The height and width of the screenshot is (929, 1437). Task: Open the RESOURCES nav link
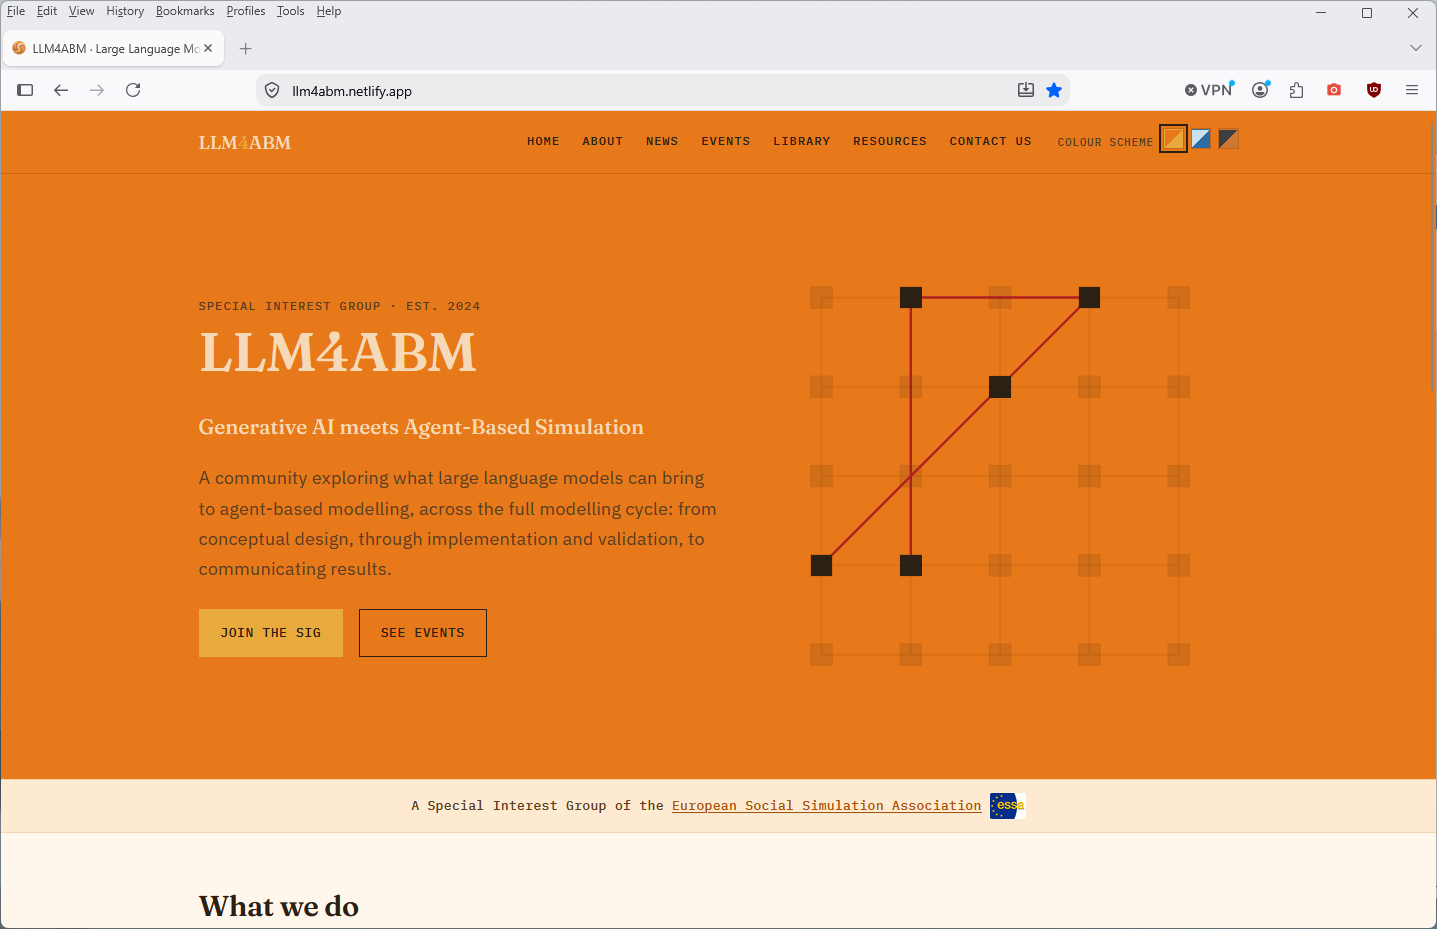coord(890,142)
